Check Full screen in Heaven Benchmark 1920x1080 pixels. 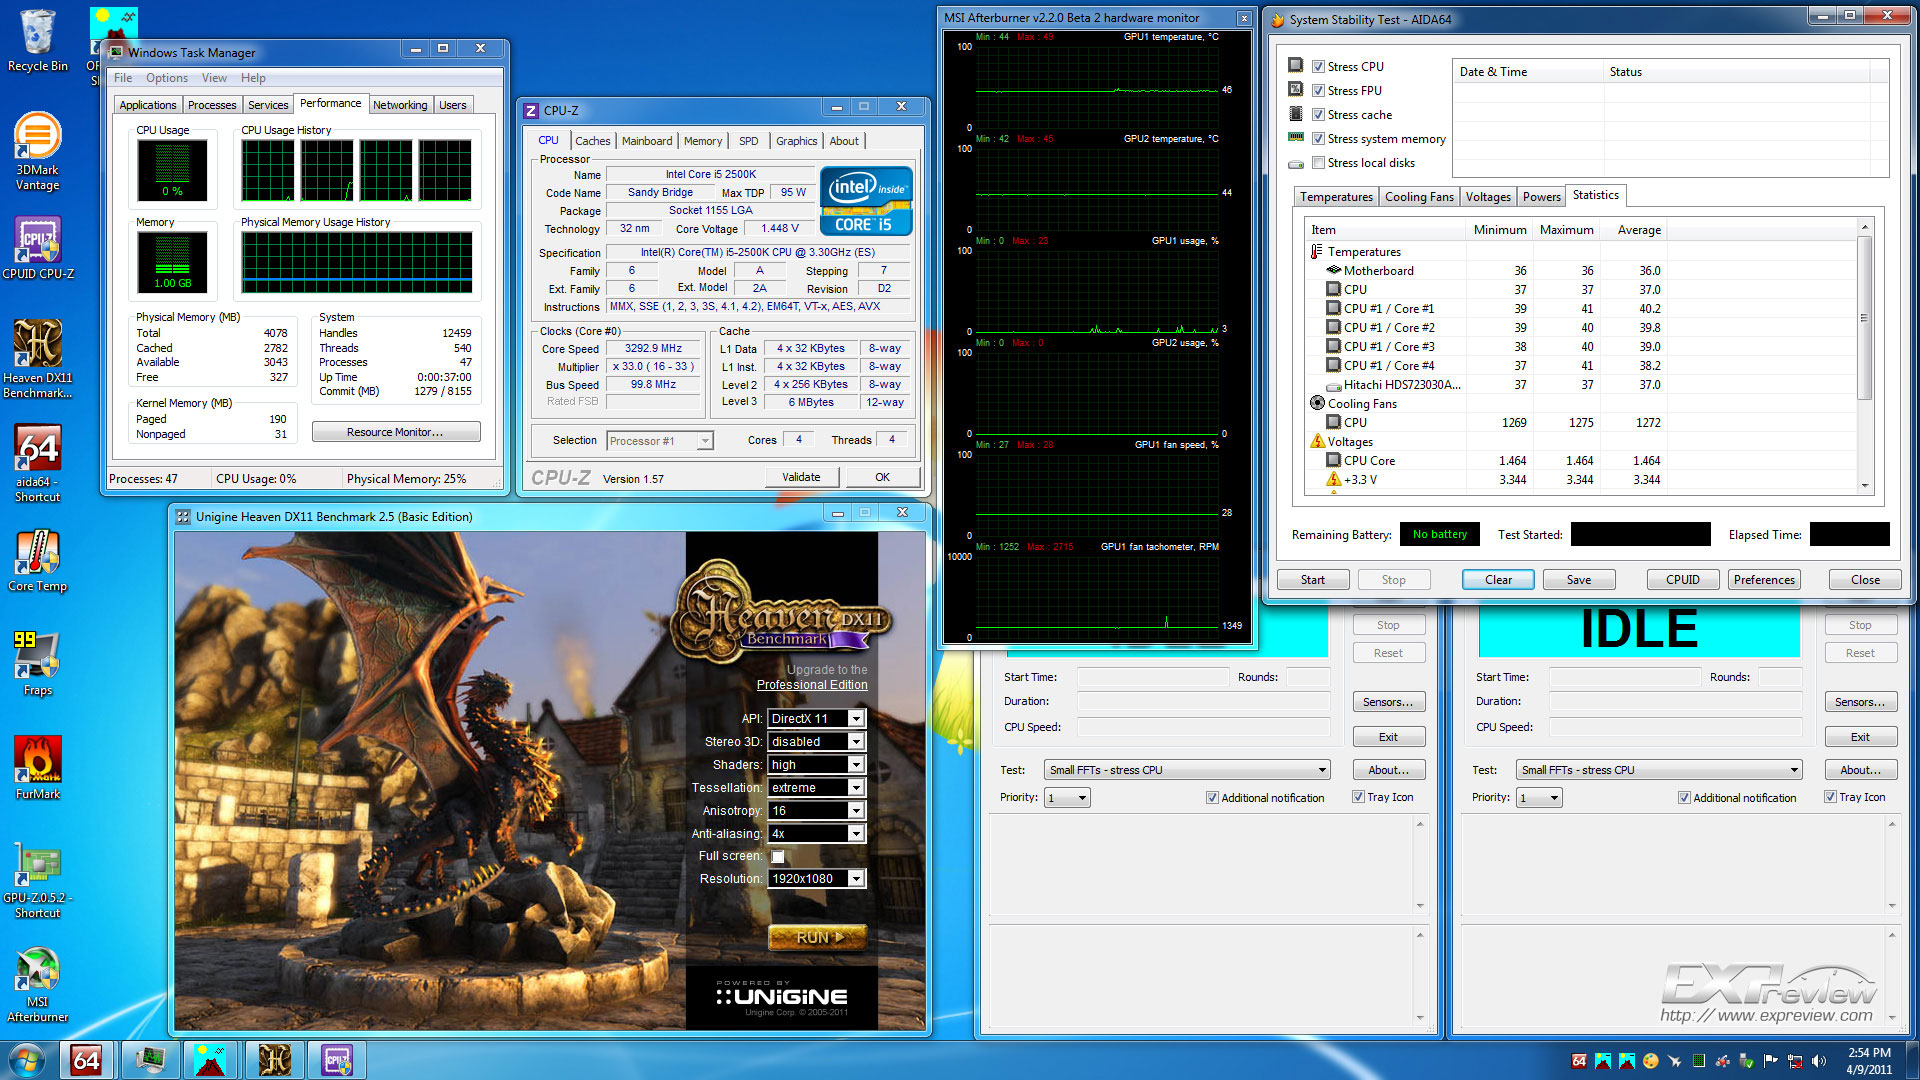pos(778,857)
